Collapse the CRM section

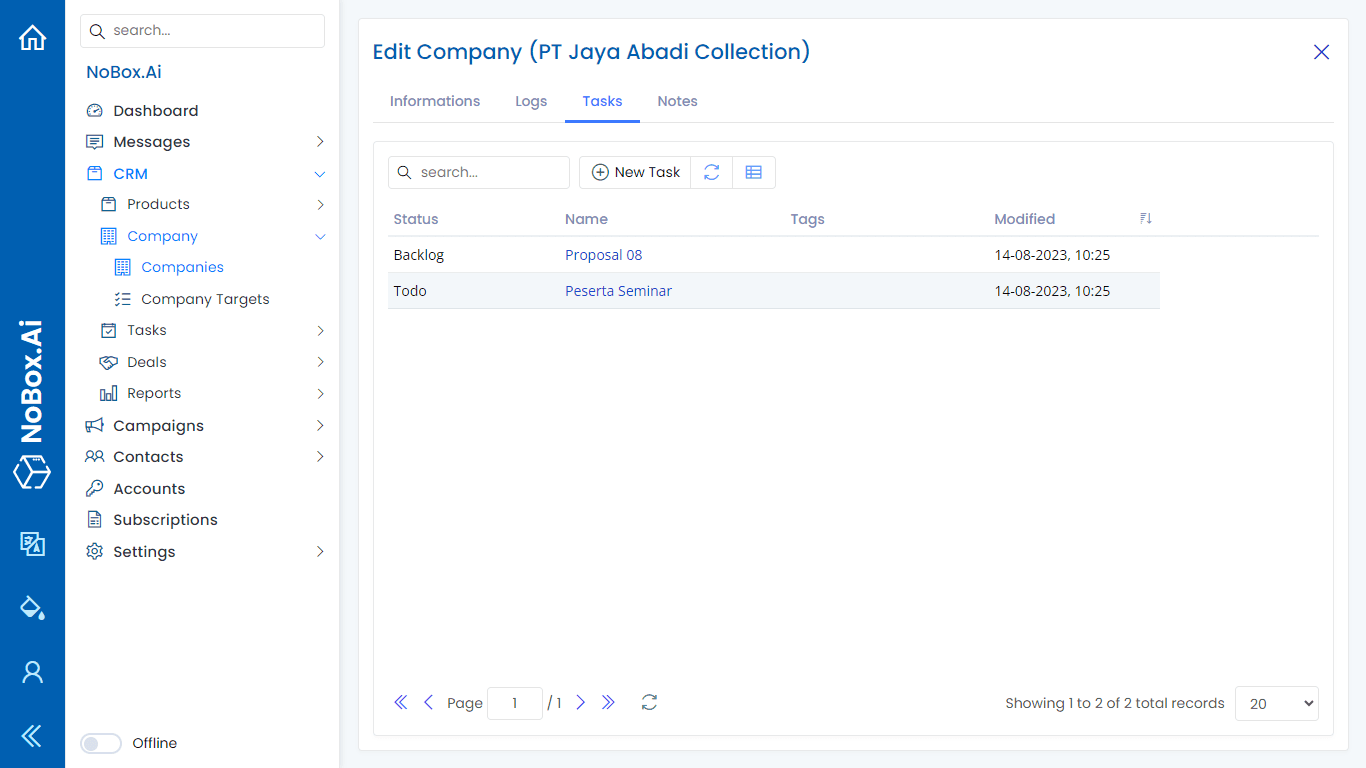[320, 173]
